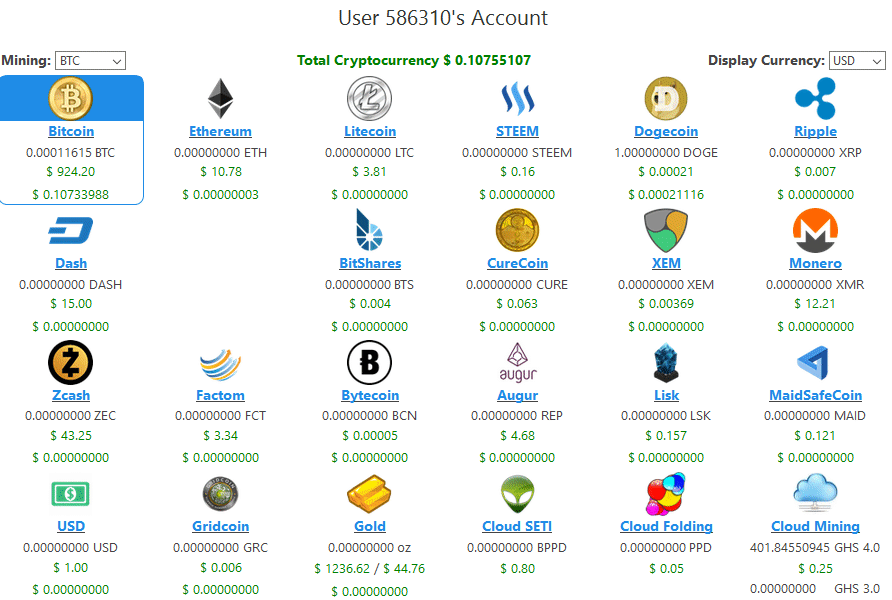
Task: Select the Gold link
Action: pyautogui.click(x=370, y=526)
